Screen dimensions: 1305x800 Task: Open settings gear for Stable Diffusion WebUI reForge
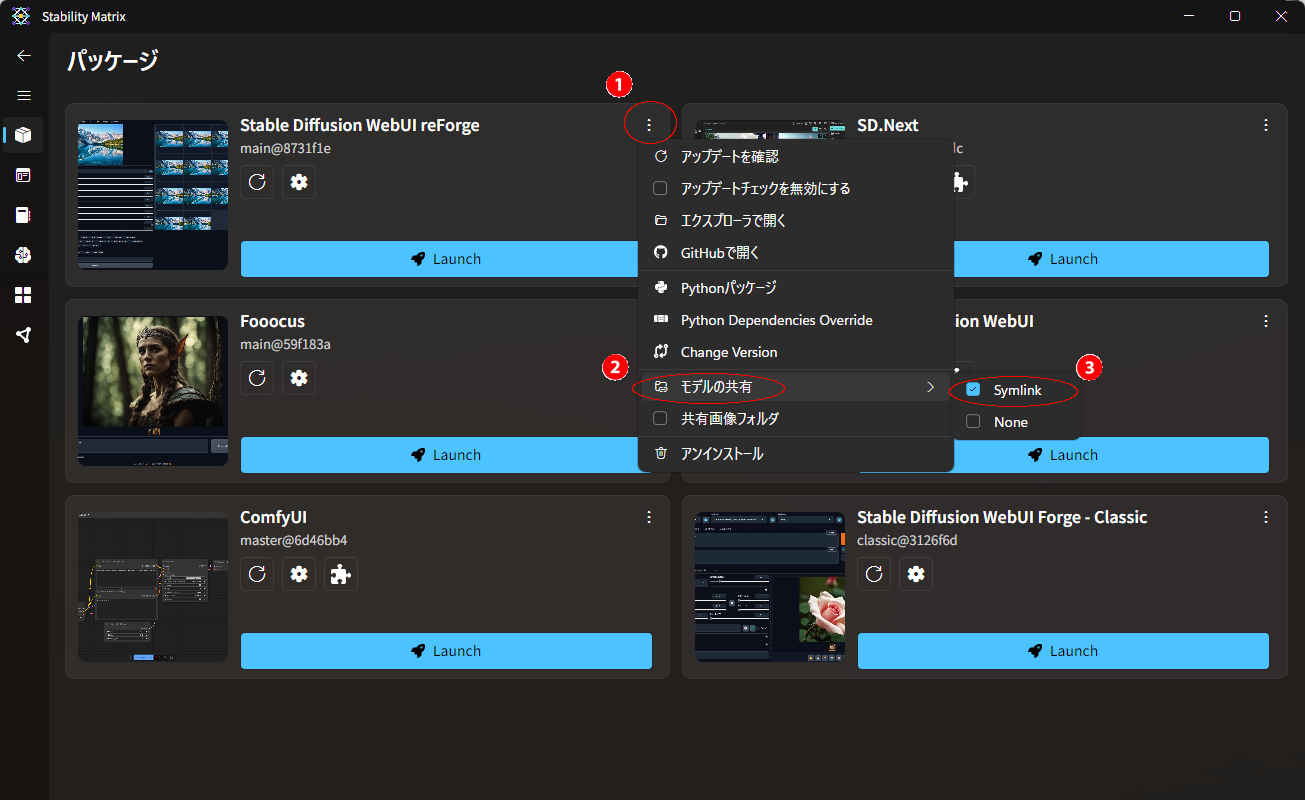click(299, 182)
